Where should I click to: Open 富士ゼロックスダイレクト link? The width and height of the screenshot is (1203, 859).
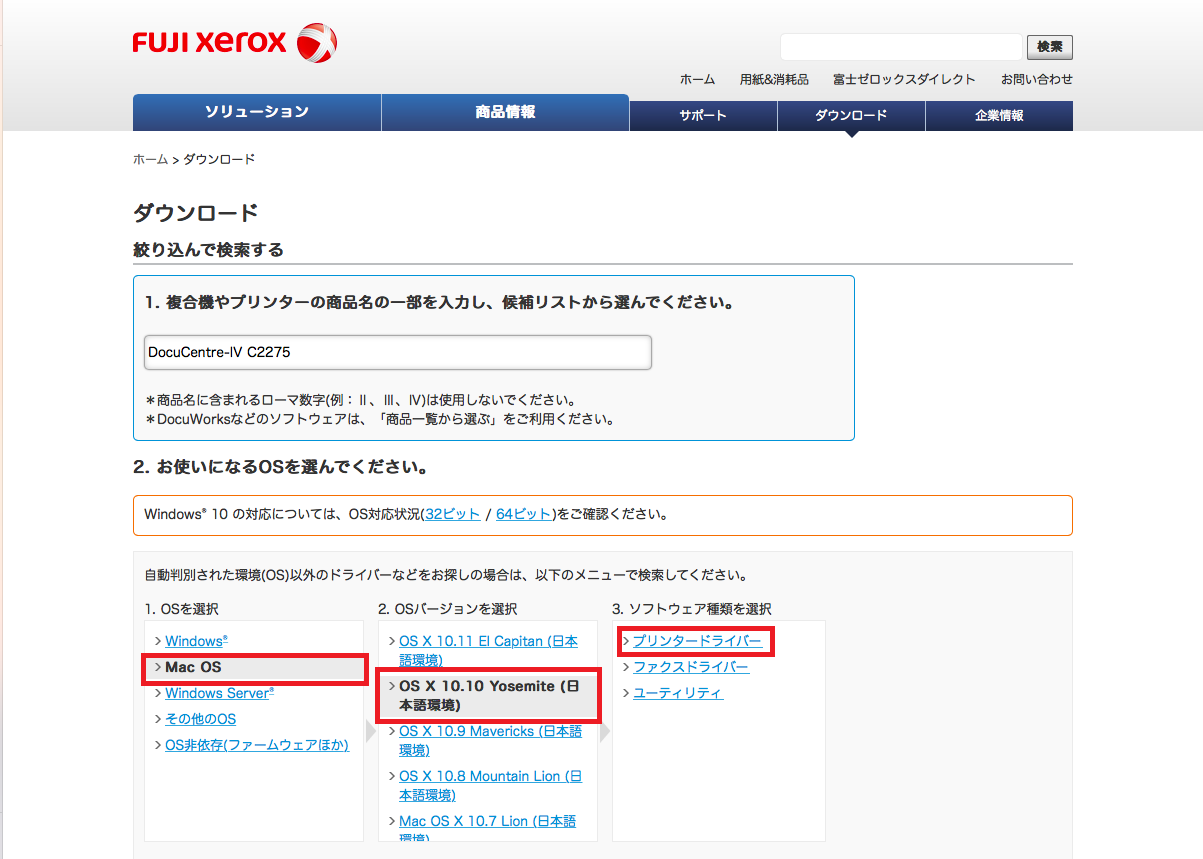(904, 79)
